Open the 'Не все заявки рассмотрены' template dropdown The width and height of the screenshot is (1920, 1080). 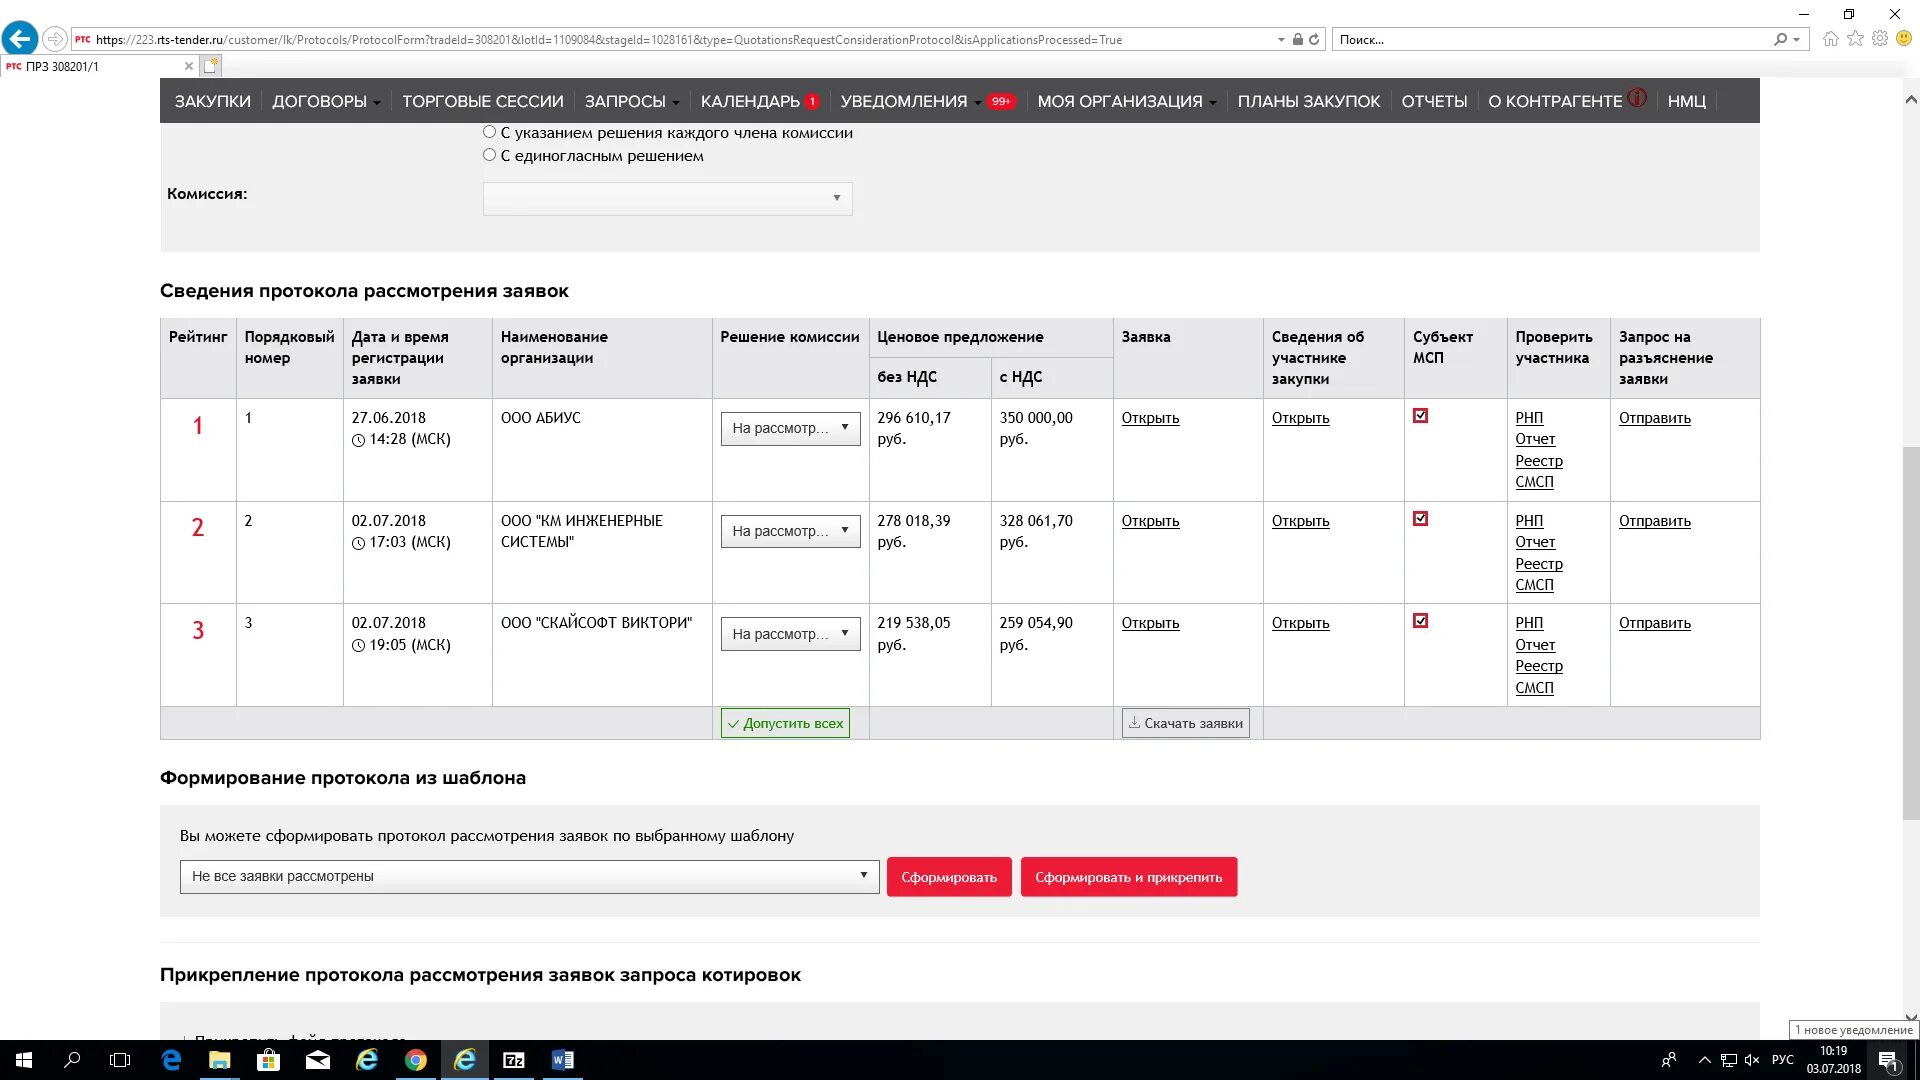click(529, 876)
